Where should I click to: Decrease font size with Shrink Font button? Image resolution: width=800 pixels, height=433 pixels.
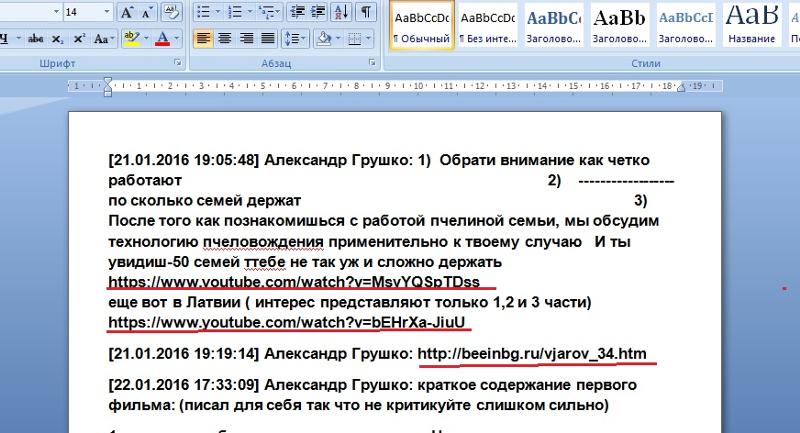[145, 13]
